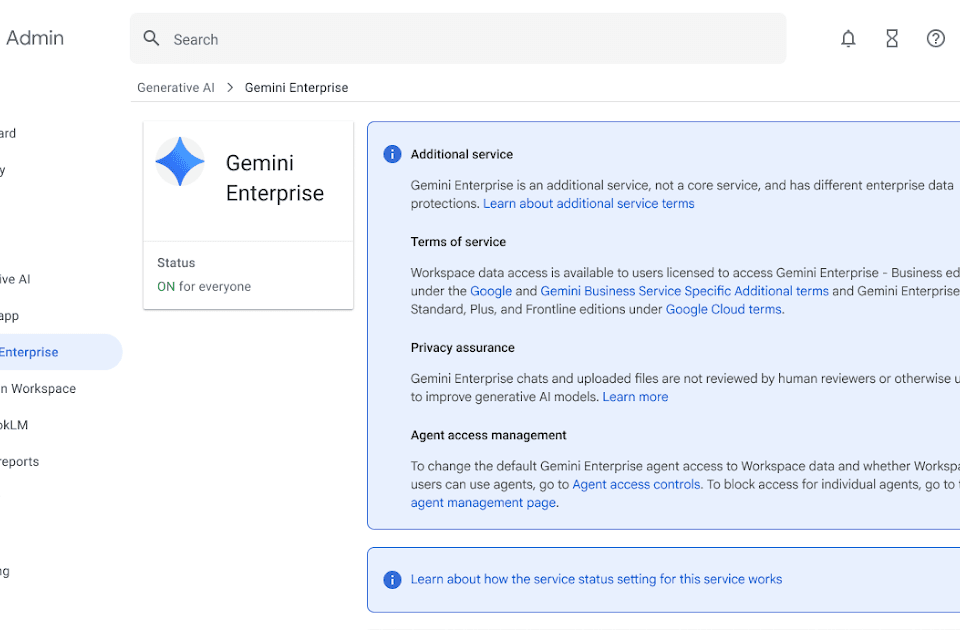Click the notifications bell icon
This screenshot has width=960, height=630.
coord(848,39)
